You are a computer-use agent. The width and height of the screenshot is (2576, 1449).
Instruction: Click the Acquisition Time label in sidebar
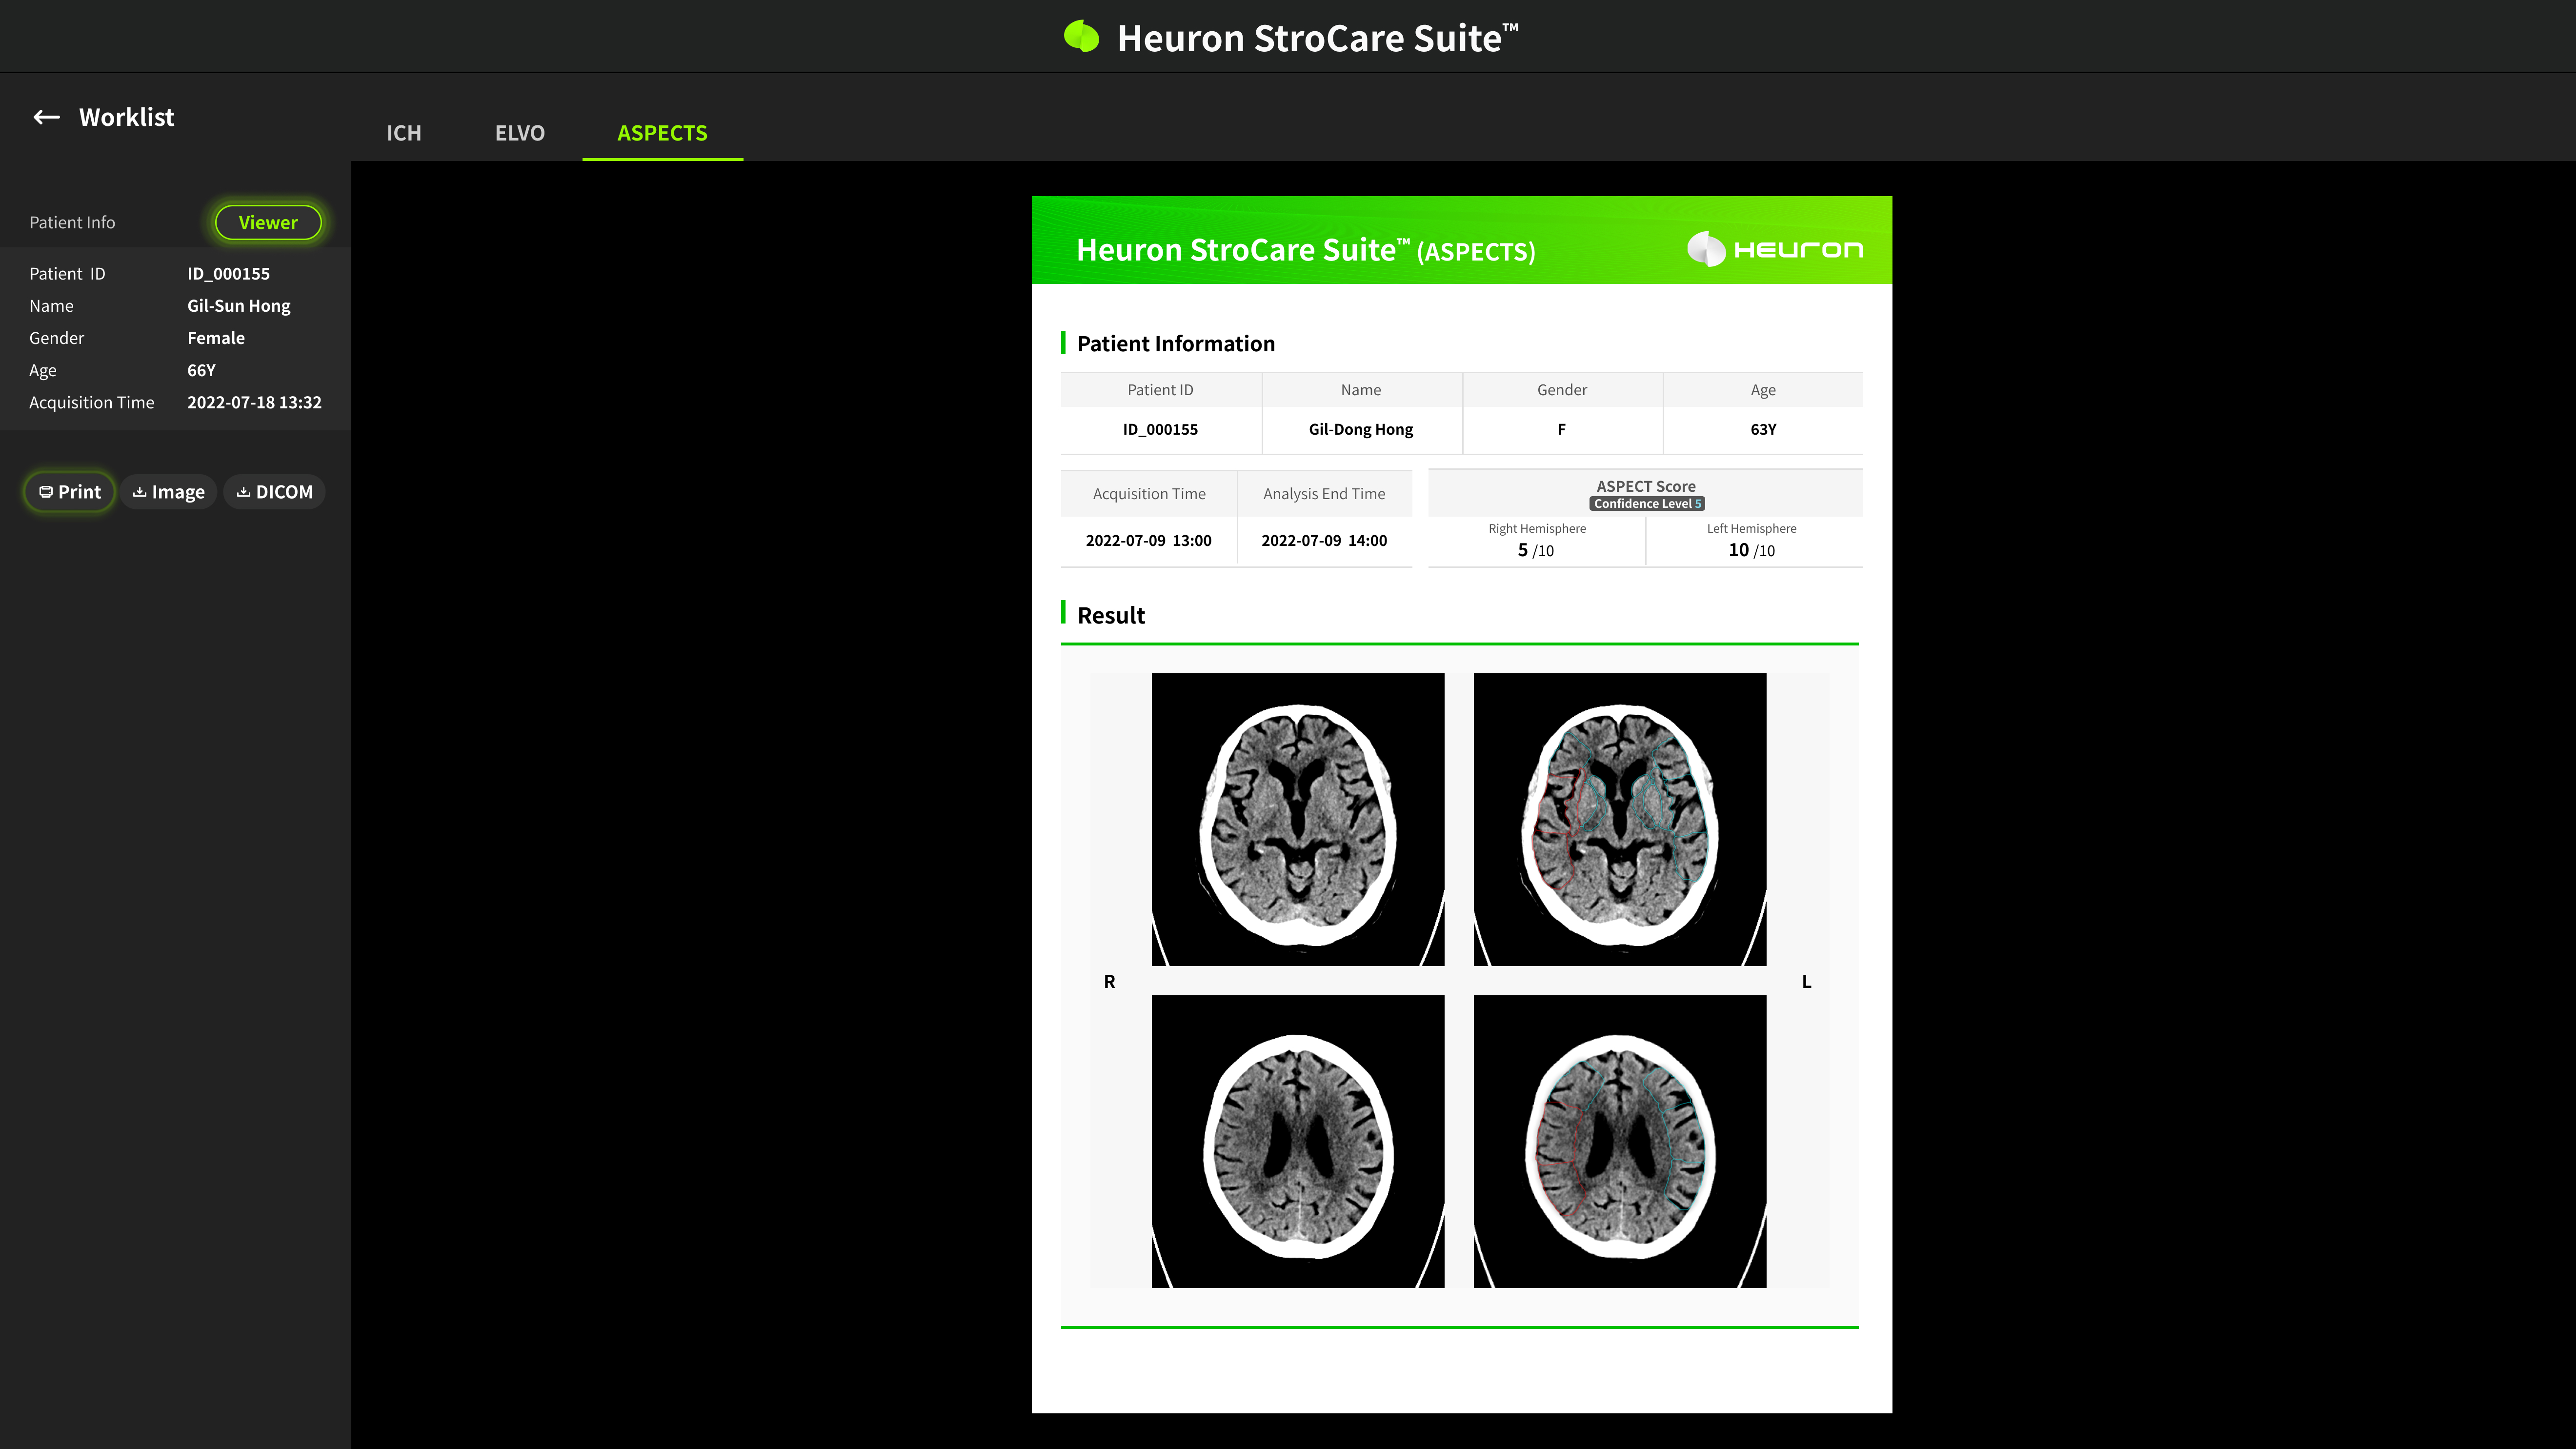pyautogui.click(x=92, y=402)
